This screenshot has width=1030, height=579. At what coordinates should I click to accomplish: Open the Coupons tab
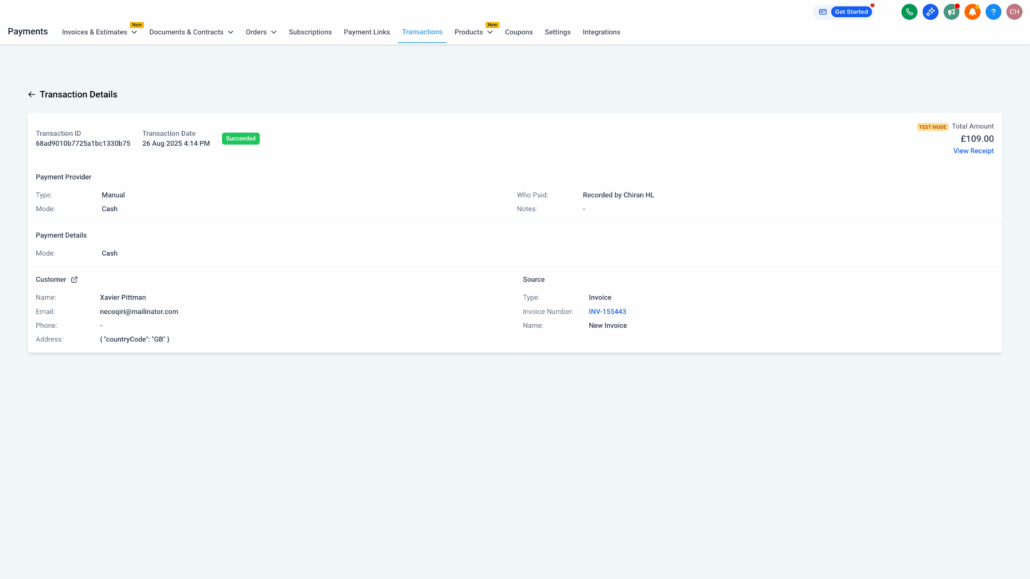point(518,32)
